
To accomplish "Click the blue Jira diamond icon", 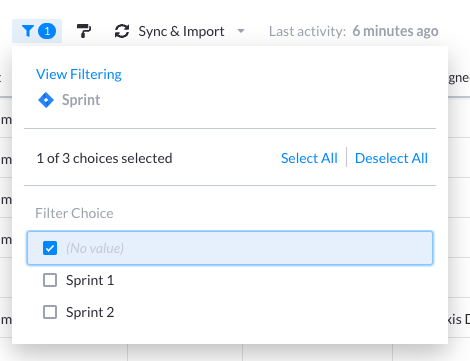I will [x=46, y=100].
